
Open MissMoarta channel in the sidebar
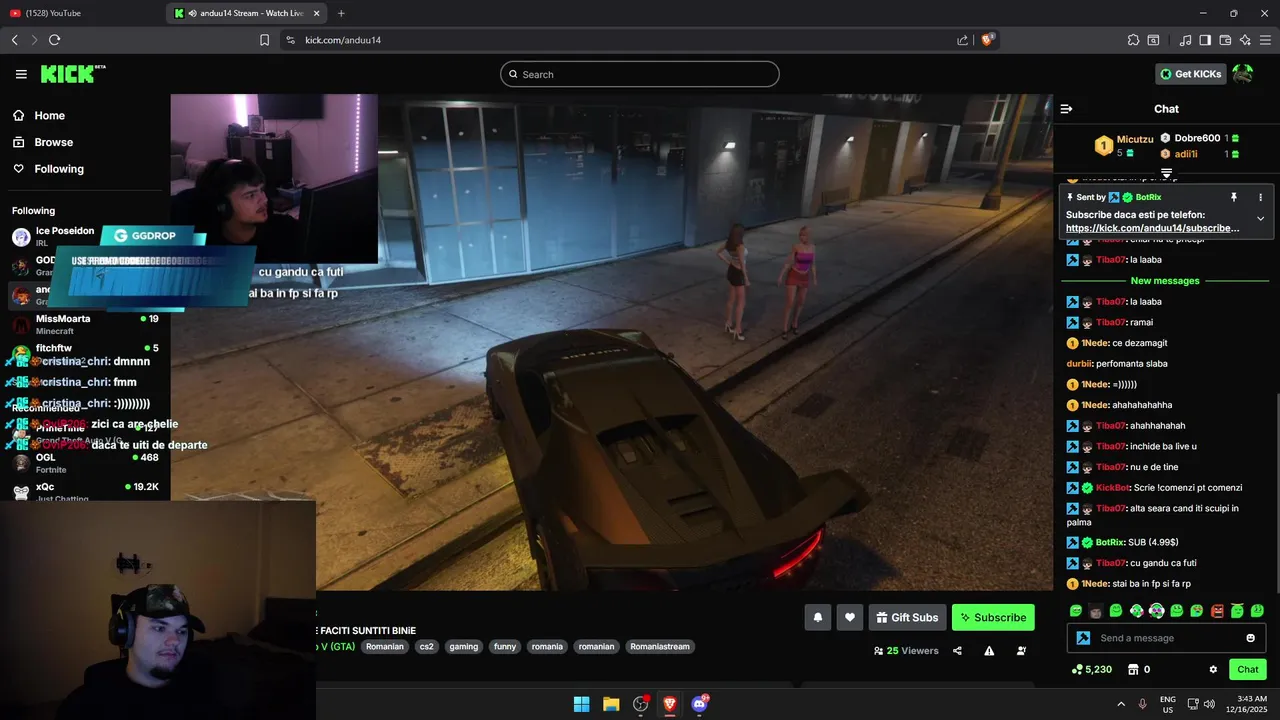[x=85, y=324]
